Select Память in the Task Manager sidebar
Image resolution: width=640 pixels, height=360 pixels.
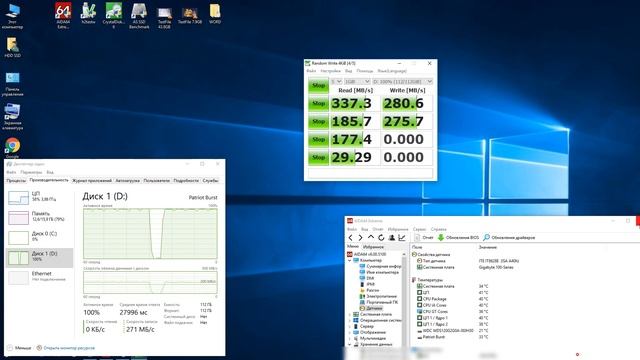click(x=39, y=217)
